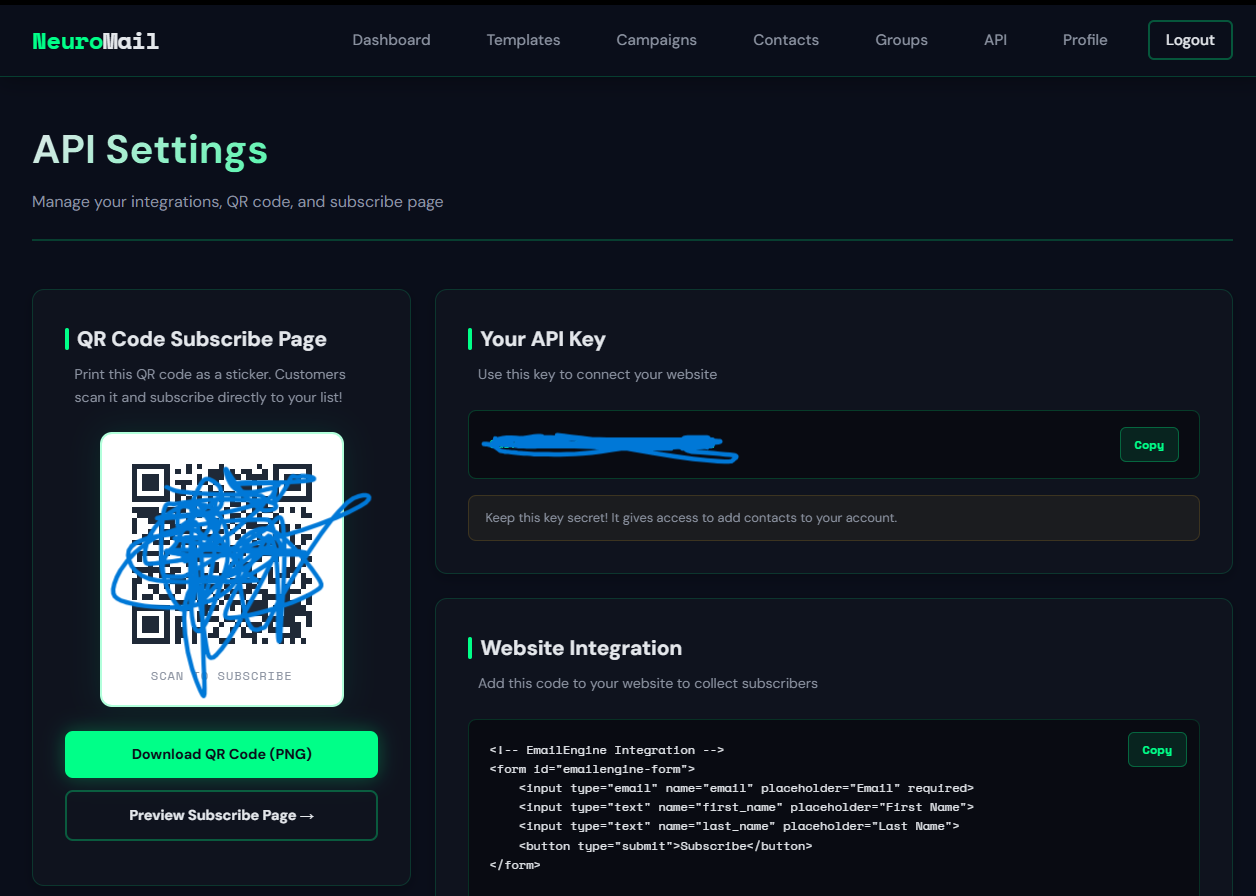Copy the API key
This screenshot has width=1256, height=896.
pos(1149,445)
